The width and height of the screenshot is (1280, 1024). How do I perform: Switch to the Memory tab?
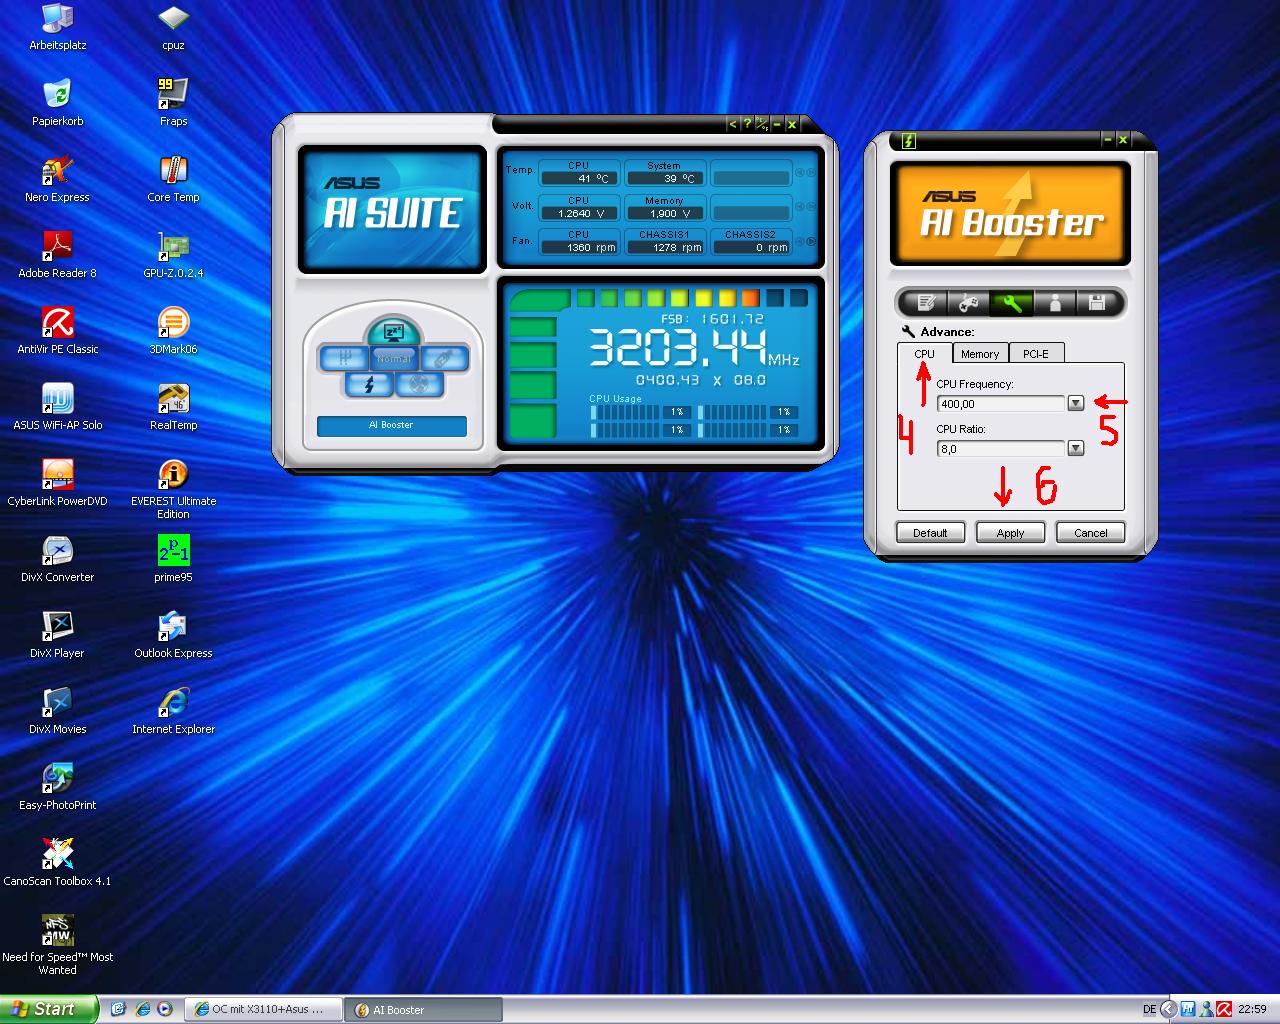coord(980,354)
